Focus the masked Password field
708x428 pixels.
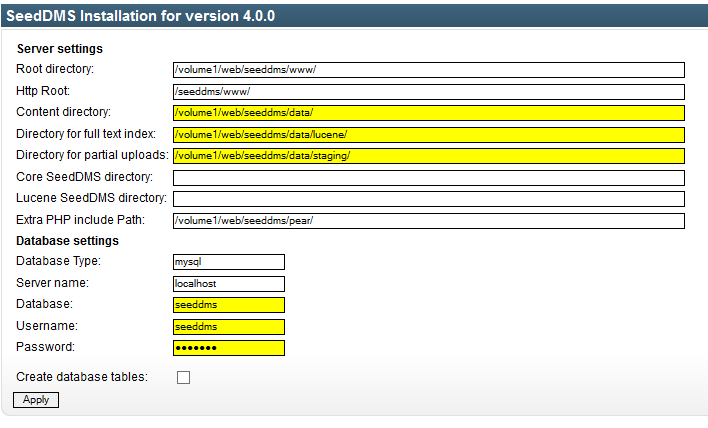pos(229,348)
